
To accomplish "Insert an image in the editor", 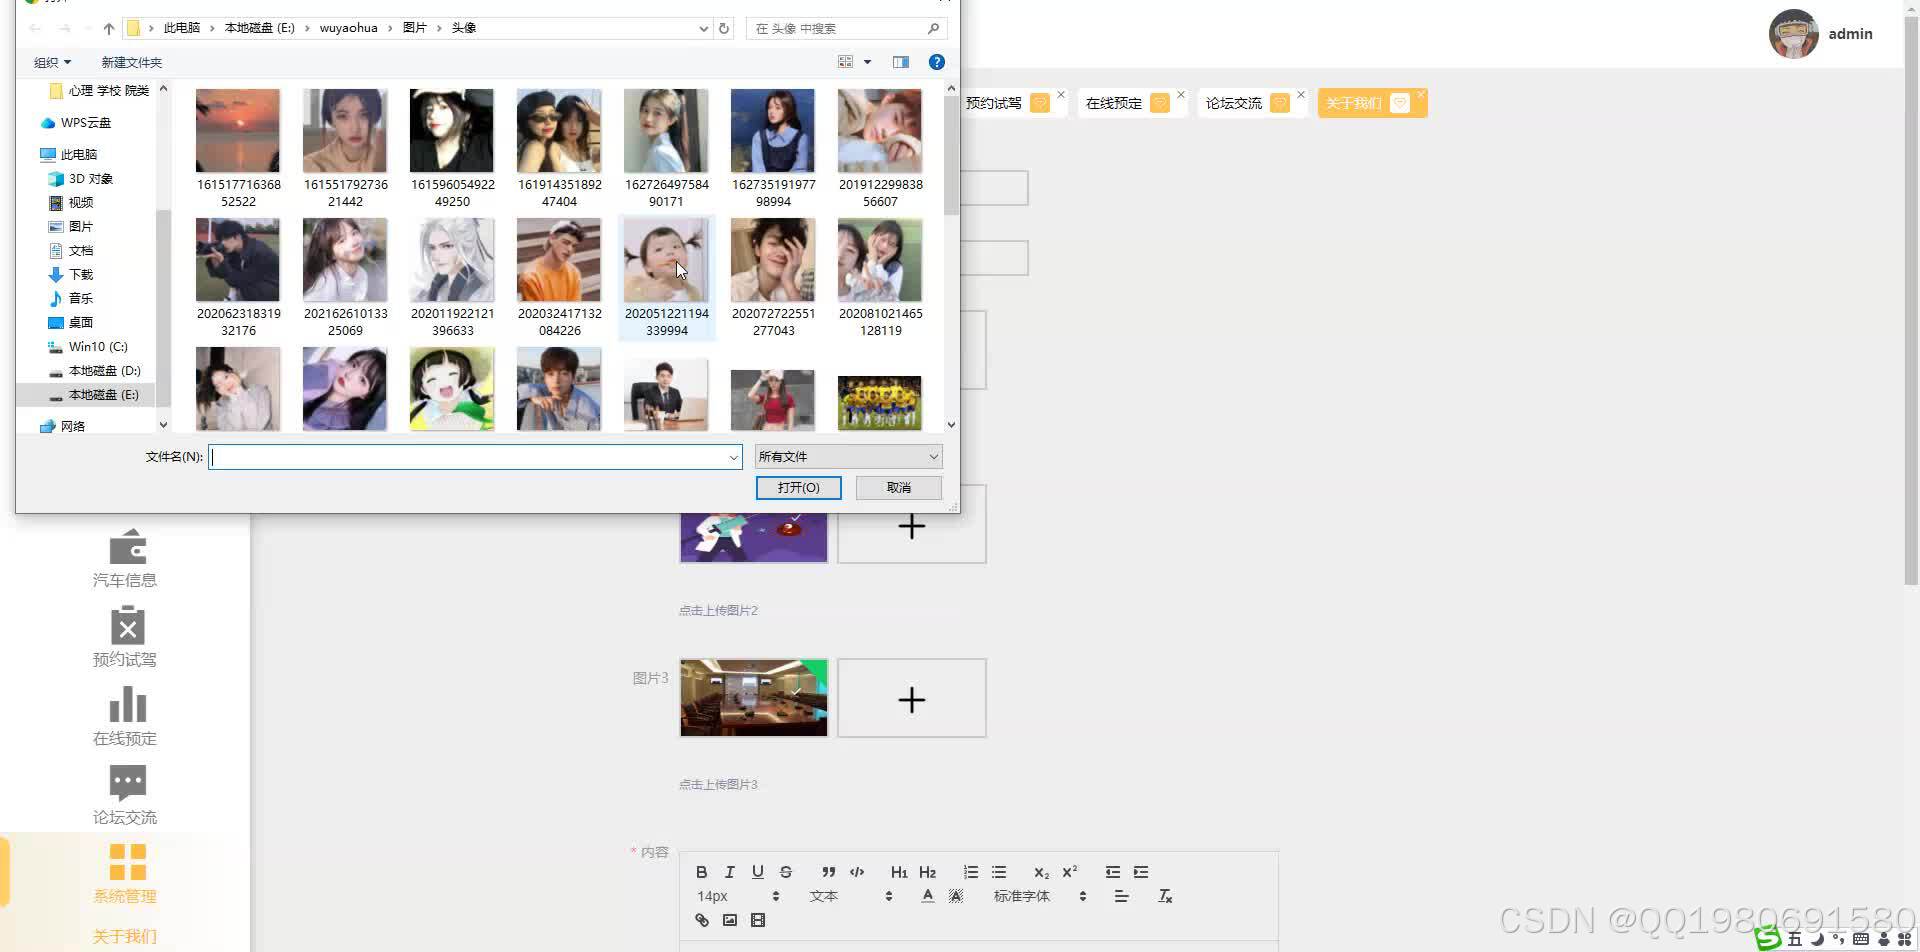I will 729,920.
